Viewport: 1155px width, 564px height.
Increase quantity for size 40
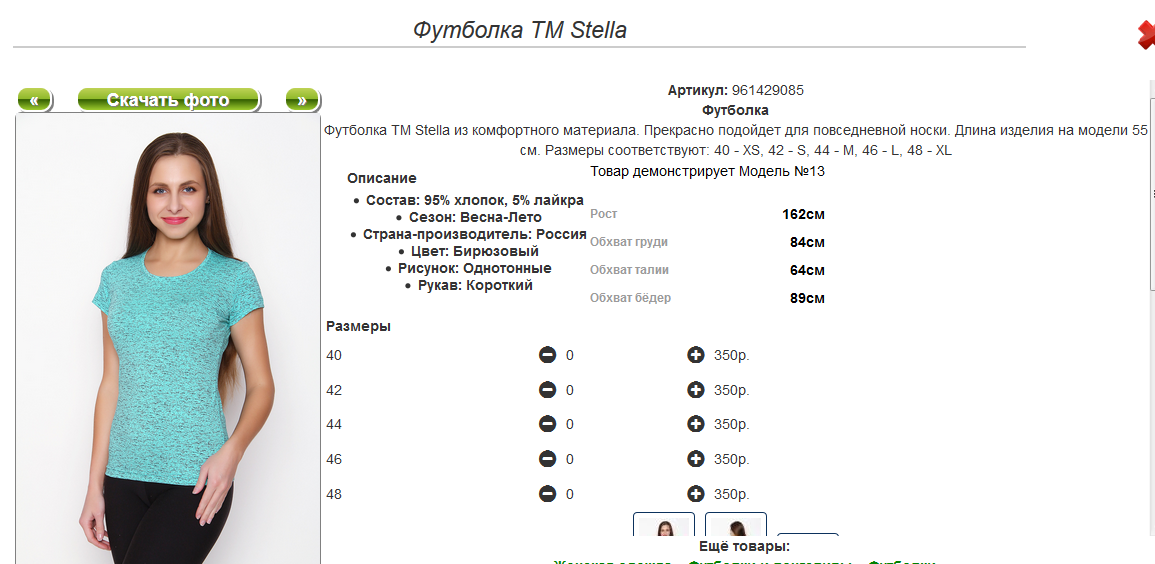[695, 355]
